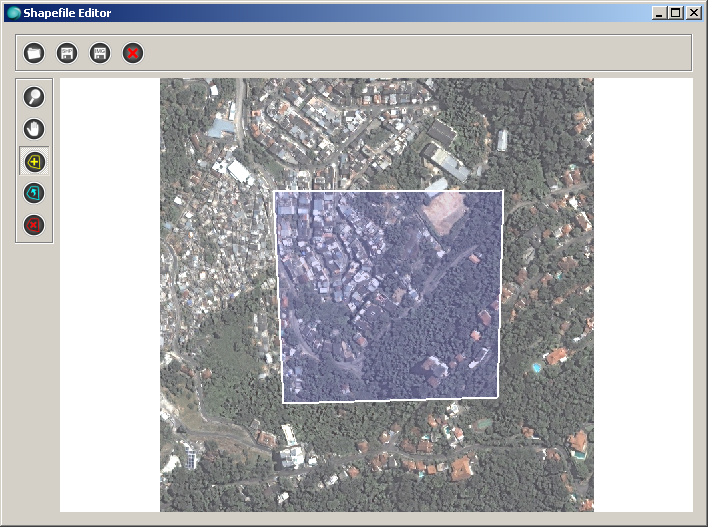
Task: Save image with IMG disk icon
Action: [x=100, y=53]
